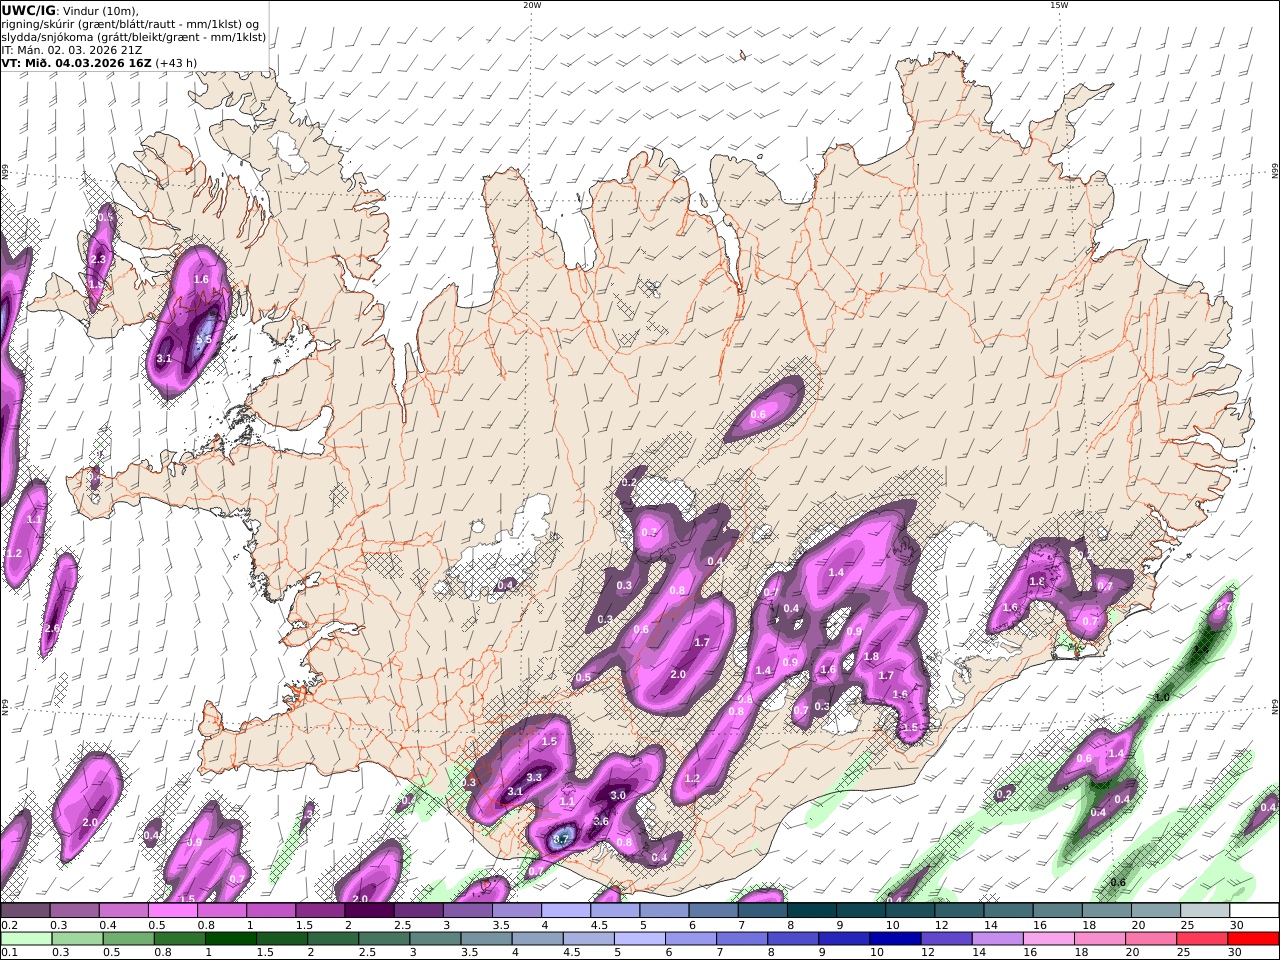Select the lavender 4 swatch in snow scale
This screenshot has width=1280, height=960.
tap(566, 911)
